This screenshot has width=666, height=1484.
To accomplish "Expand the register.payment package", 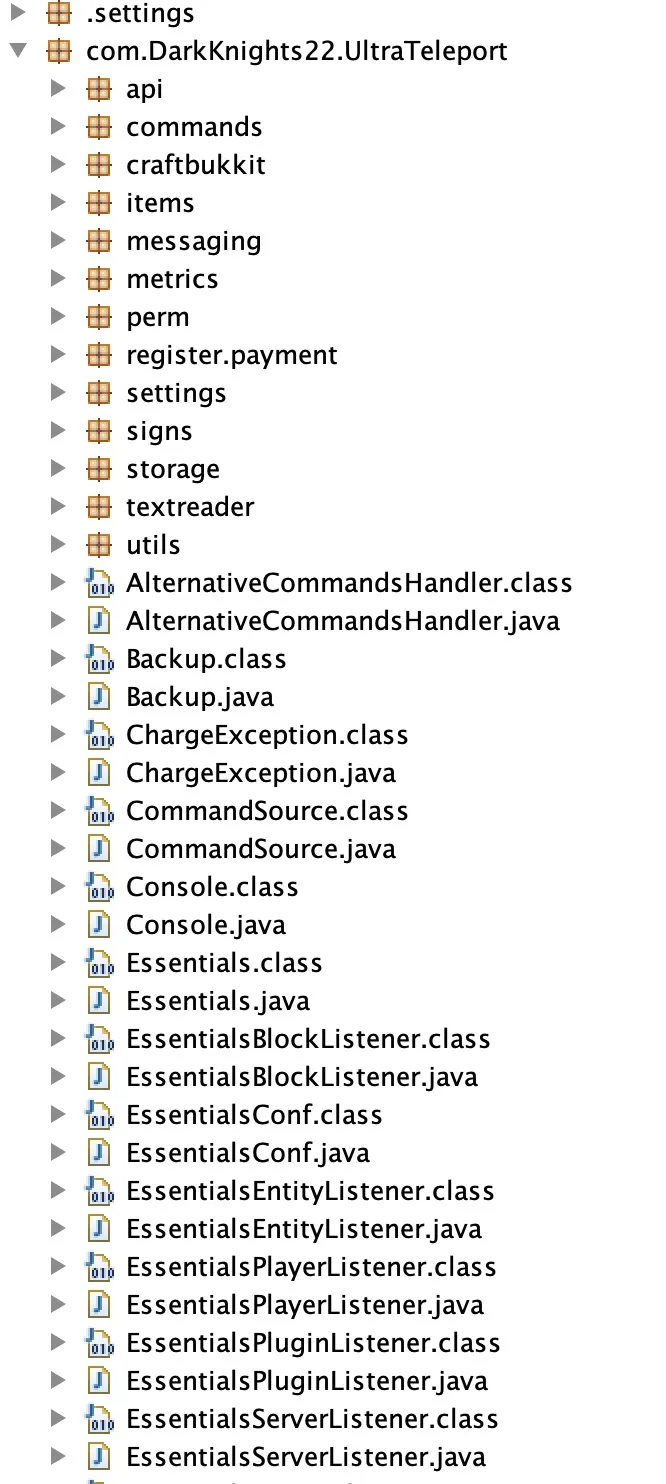I will tap(58, 355).
